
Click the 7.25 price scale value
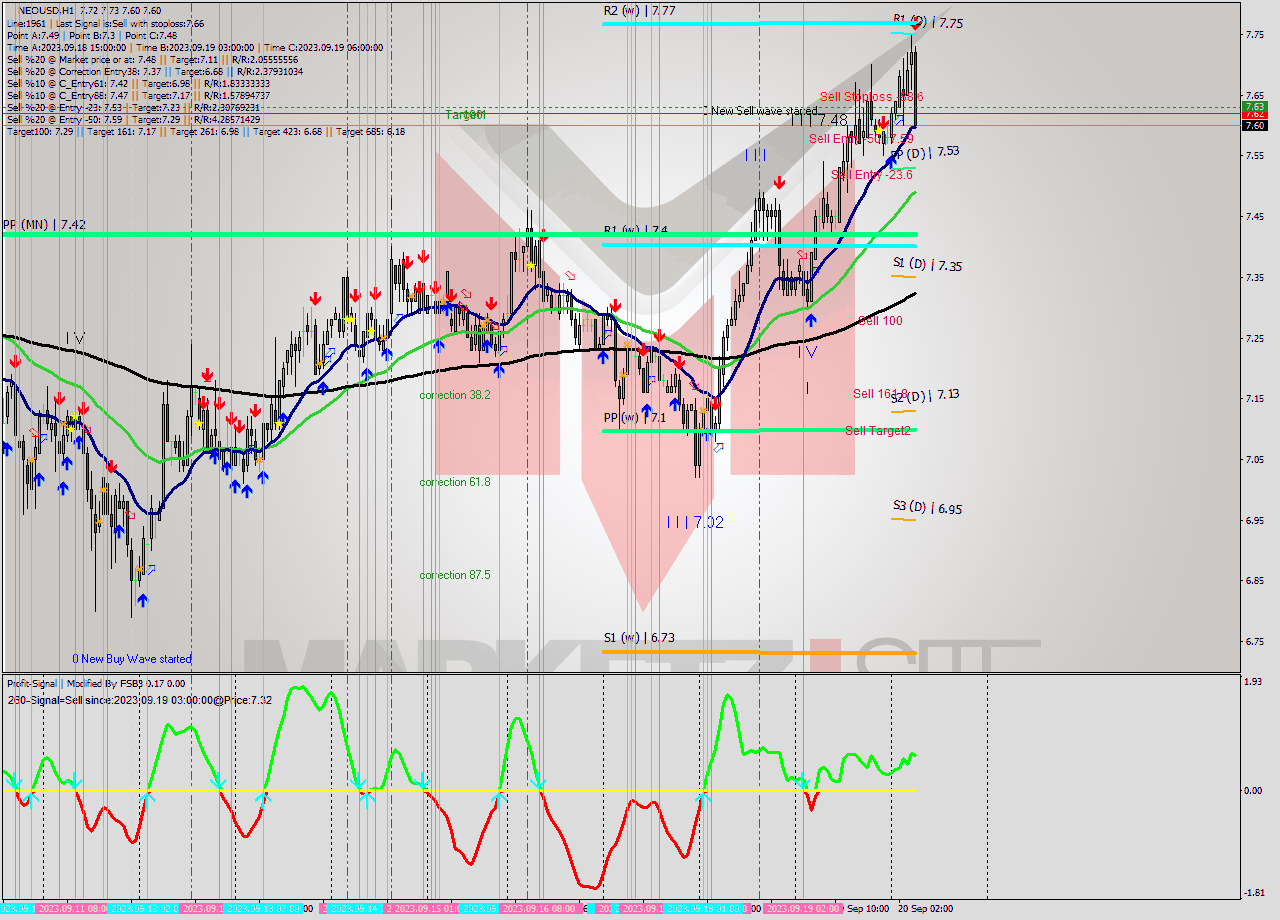click(x=1255, y=338)
